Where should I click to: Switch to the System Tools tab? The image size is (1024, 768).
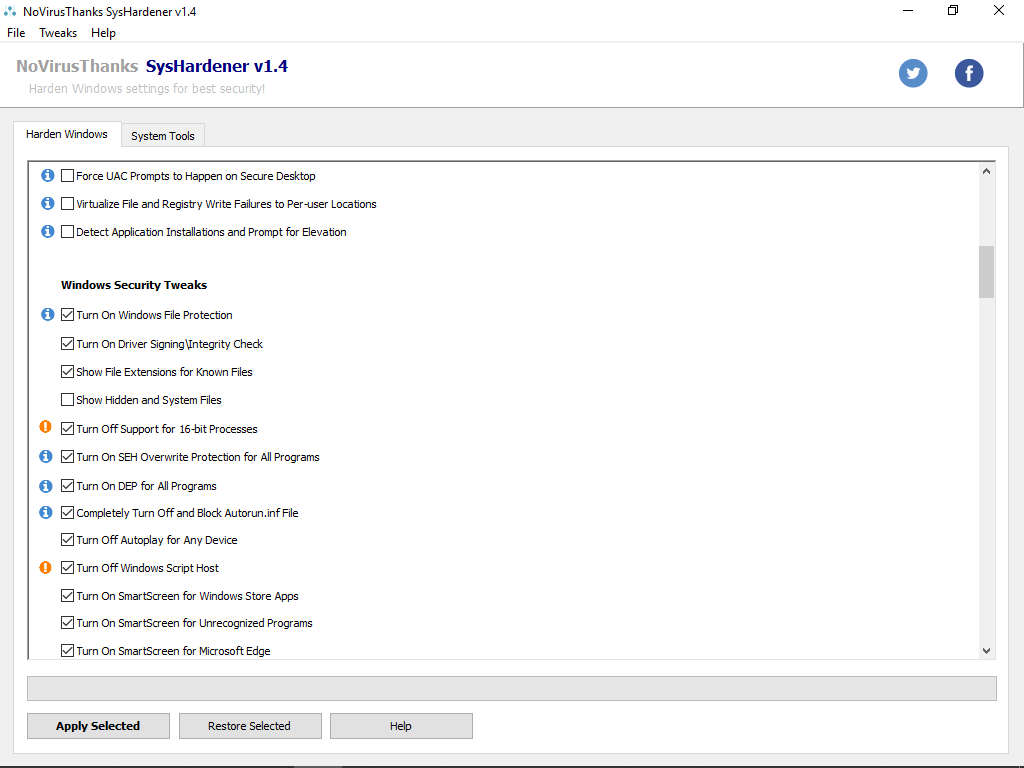click(163, 136)
